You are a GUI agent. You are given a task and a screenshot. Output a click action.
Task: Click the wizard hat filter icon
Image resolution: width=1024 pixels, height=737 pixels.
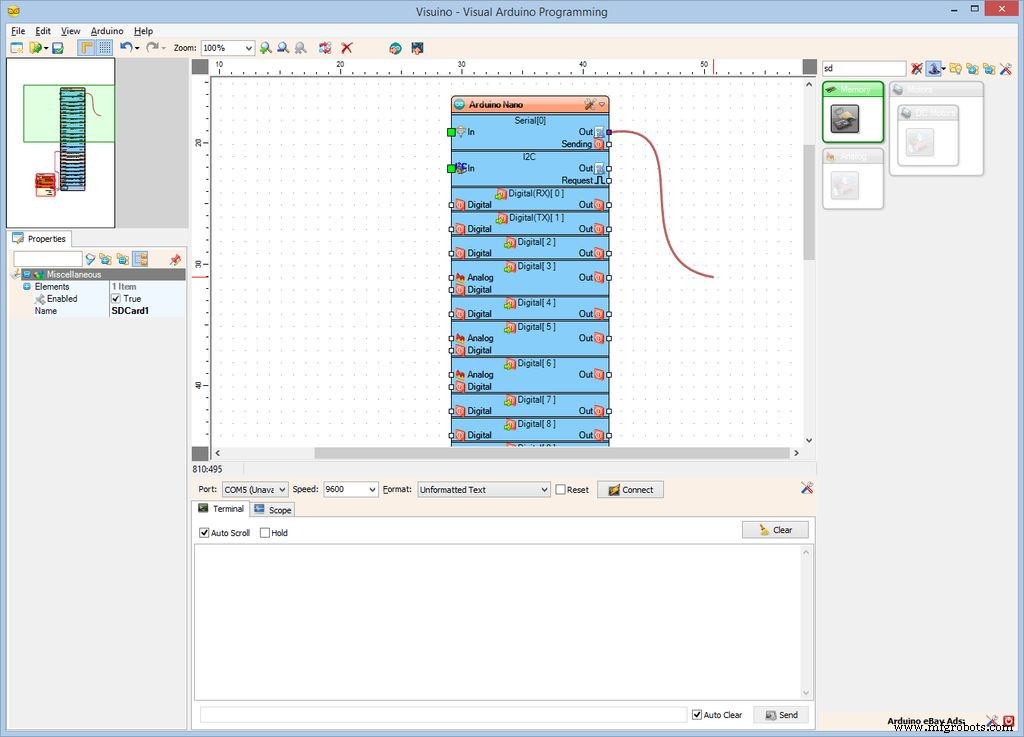934,68
